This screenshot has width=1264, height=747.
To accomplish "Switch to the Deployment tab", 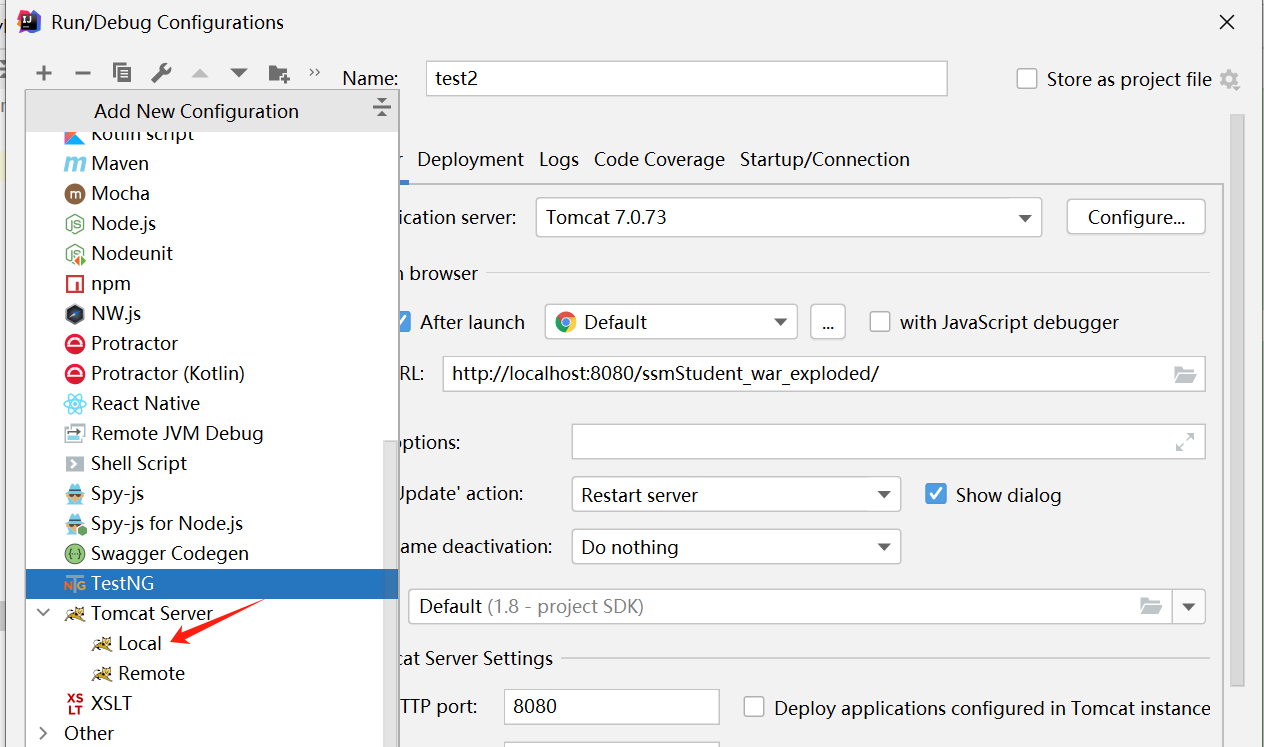I will (x=470, y=159).
